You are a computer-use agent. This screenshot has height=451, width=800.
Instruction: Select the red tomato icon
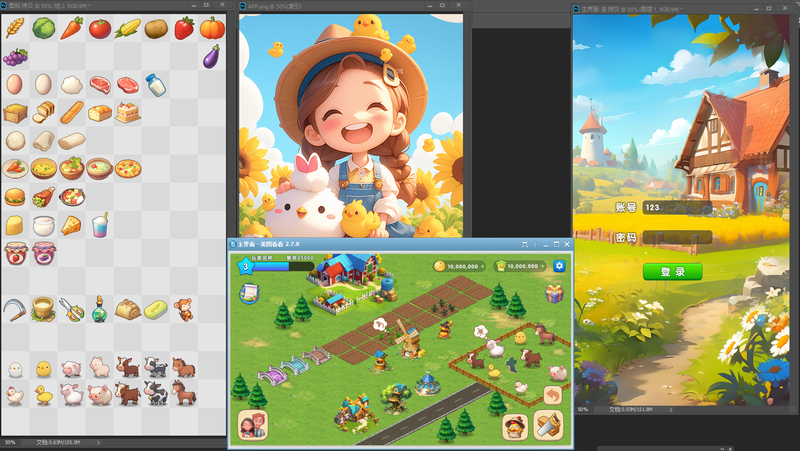(x=100, y=29)
